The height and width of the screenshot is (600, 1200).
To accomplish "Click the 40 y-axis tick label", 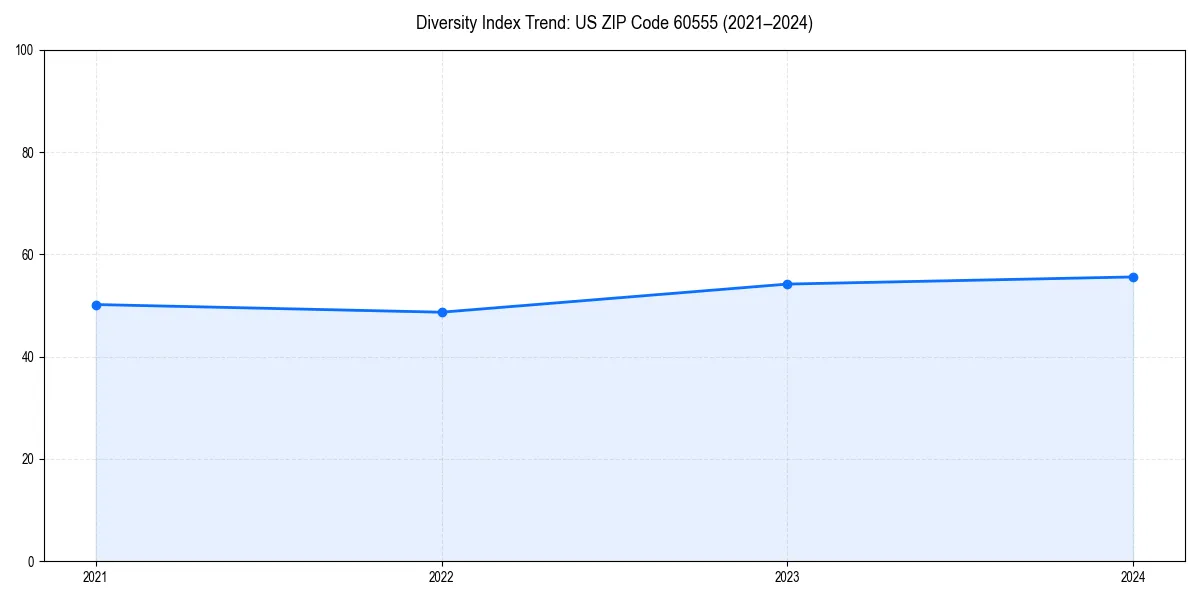I will tap(27, 355).
